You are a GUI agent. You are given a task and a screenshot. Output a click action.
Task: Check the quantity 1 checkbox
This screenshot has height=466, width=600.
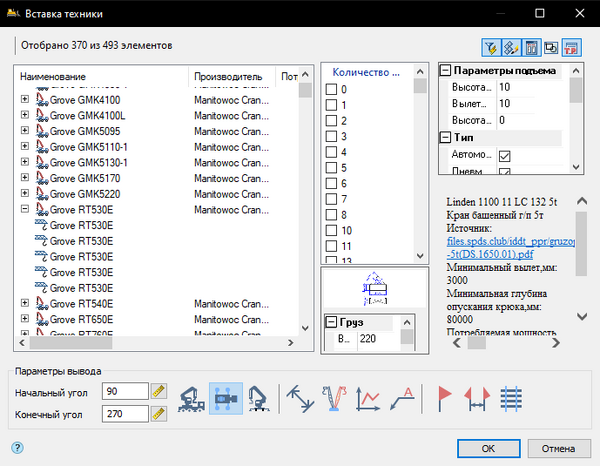pyautogui.click(x=331, y=105)
